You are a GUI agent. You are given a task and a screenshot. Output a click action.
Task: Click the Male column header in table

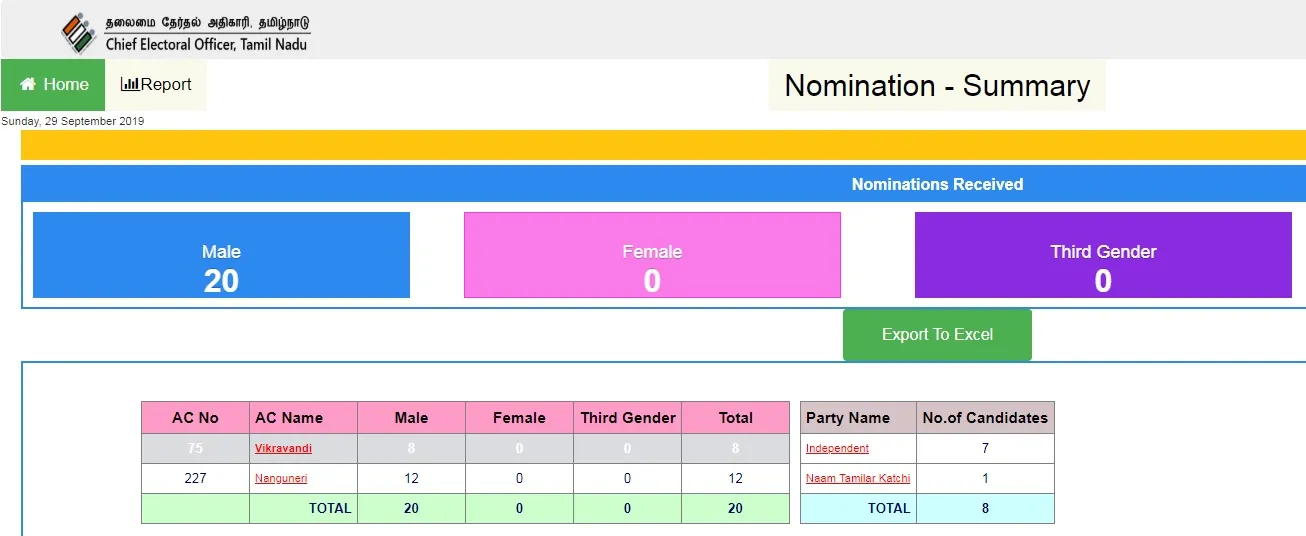[x=411, y=418]
